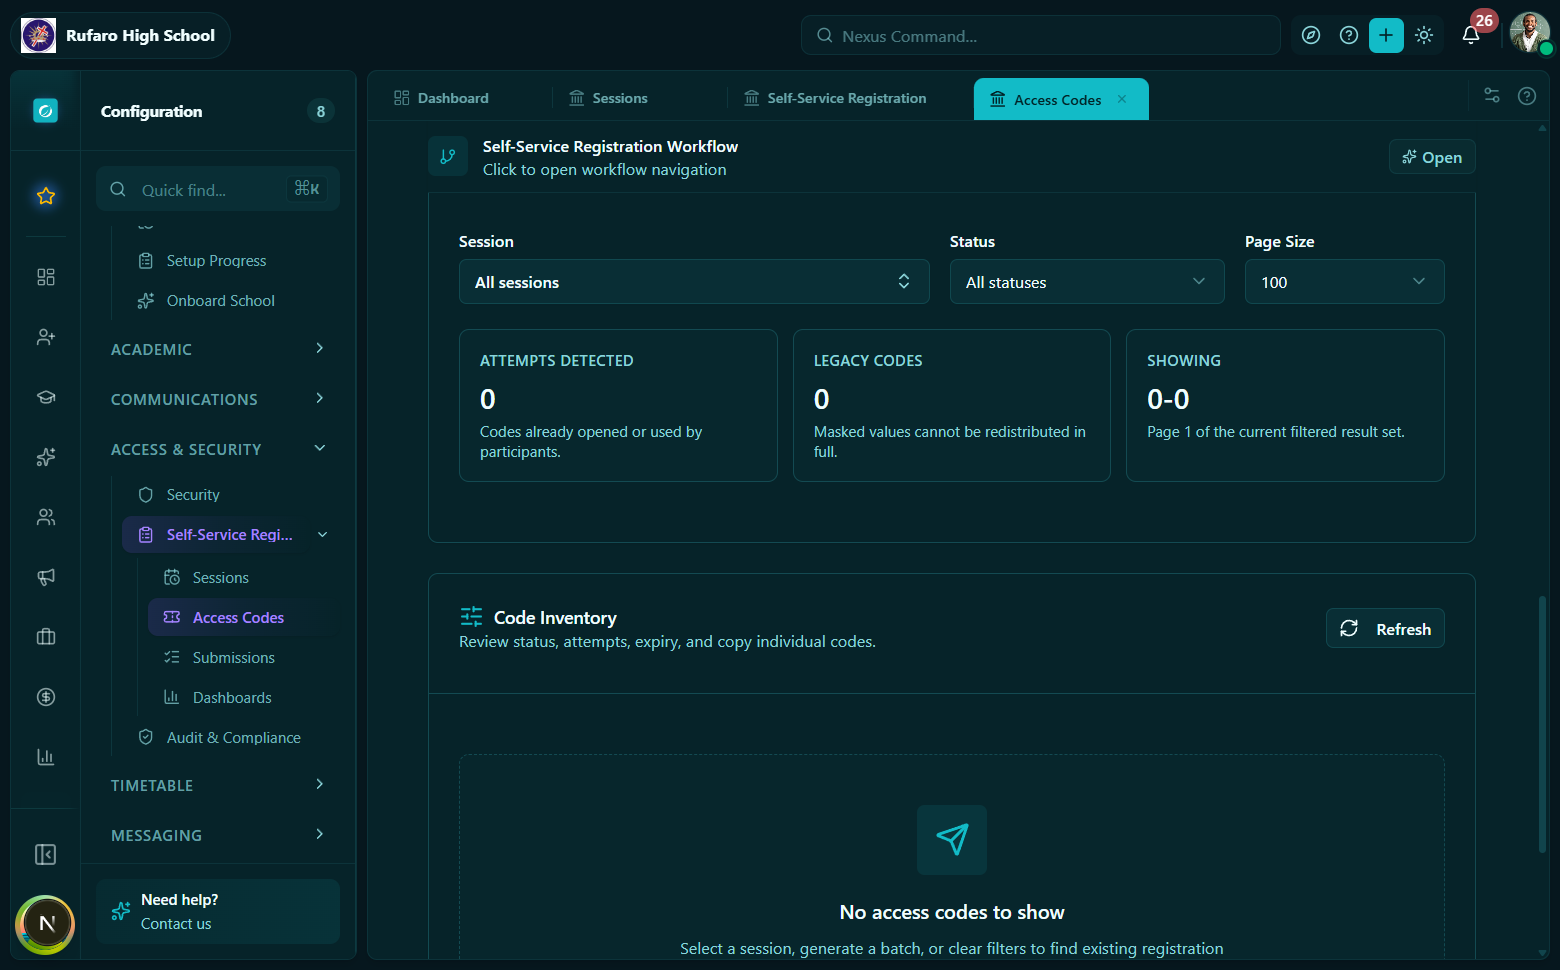Collapse sidebar using panel toggle icon

45,854
